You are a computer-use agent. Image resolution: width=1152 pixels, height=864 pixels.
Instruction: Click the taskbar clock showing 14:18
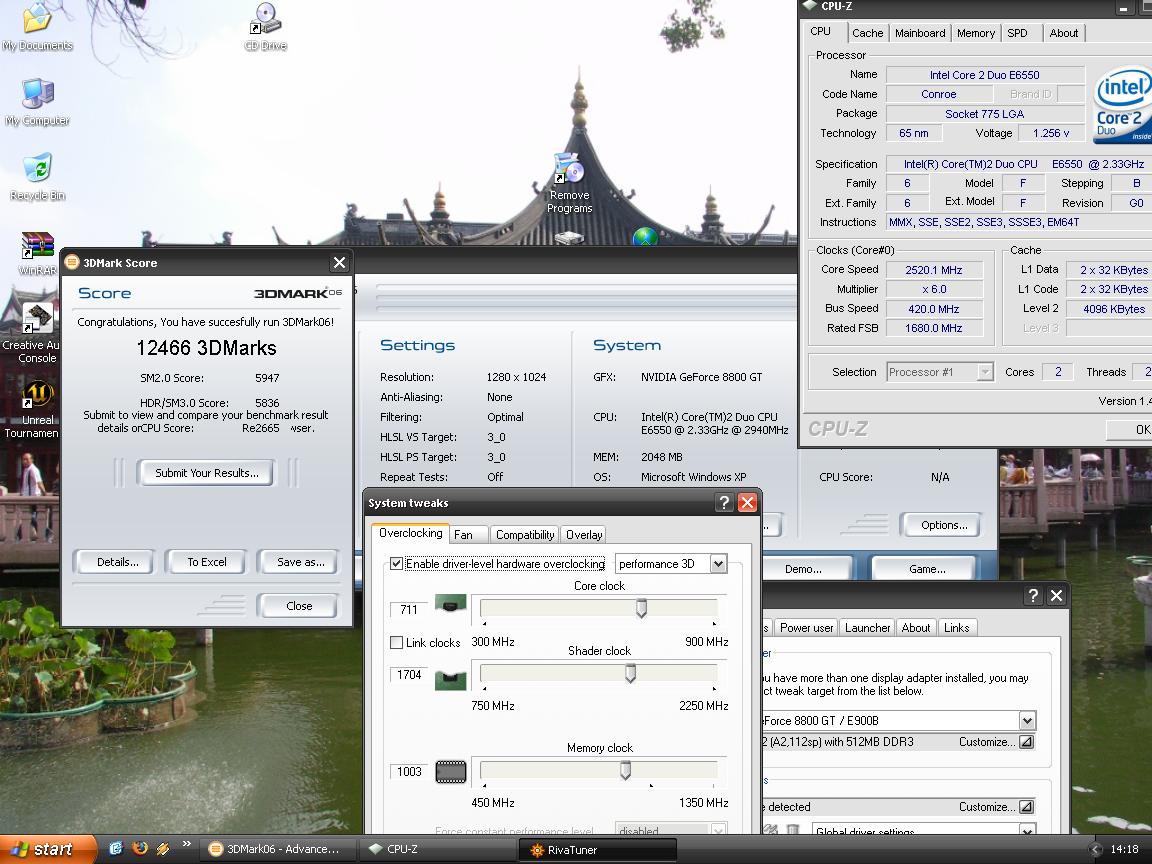[x=1124, y=849]
